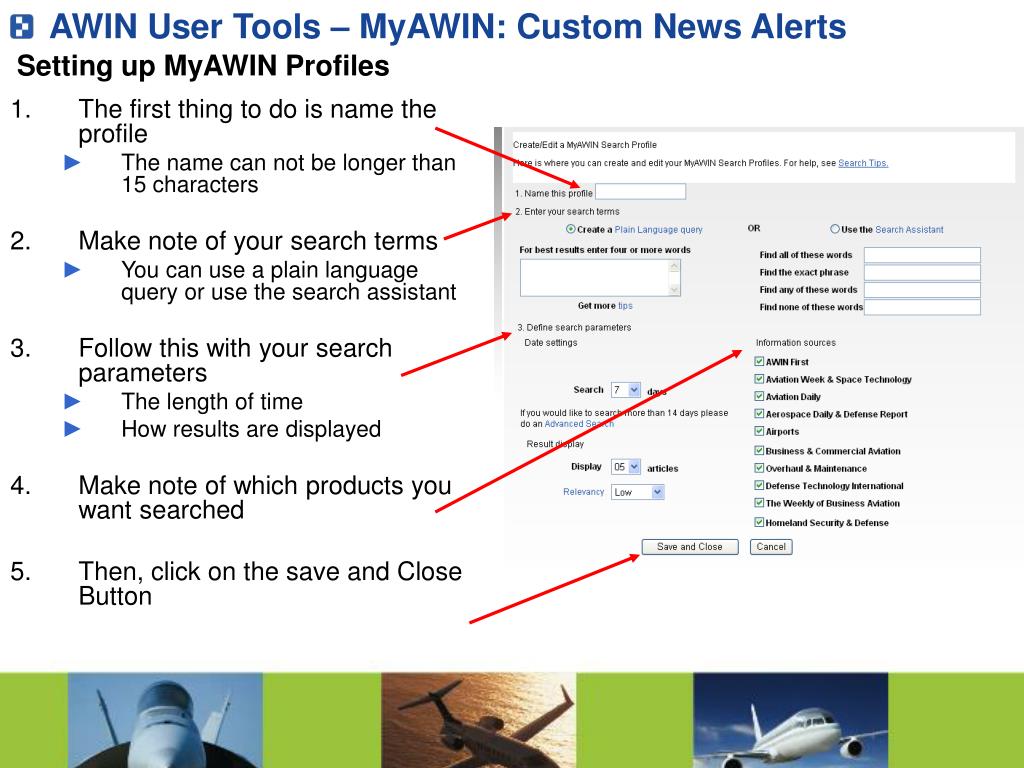Click the business jet sunset photo
The width and height of the screenshot is (1024, 768).
[479, 720]
